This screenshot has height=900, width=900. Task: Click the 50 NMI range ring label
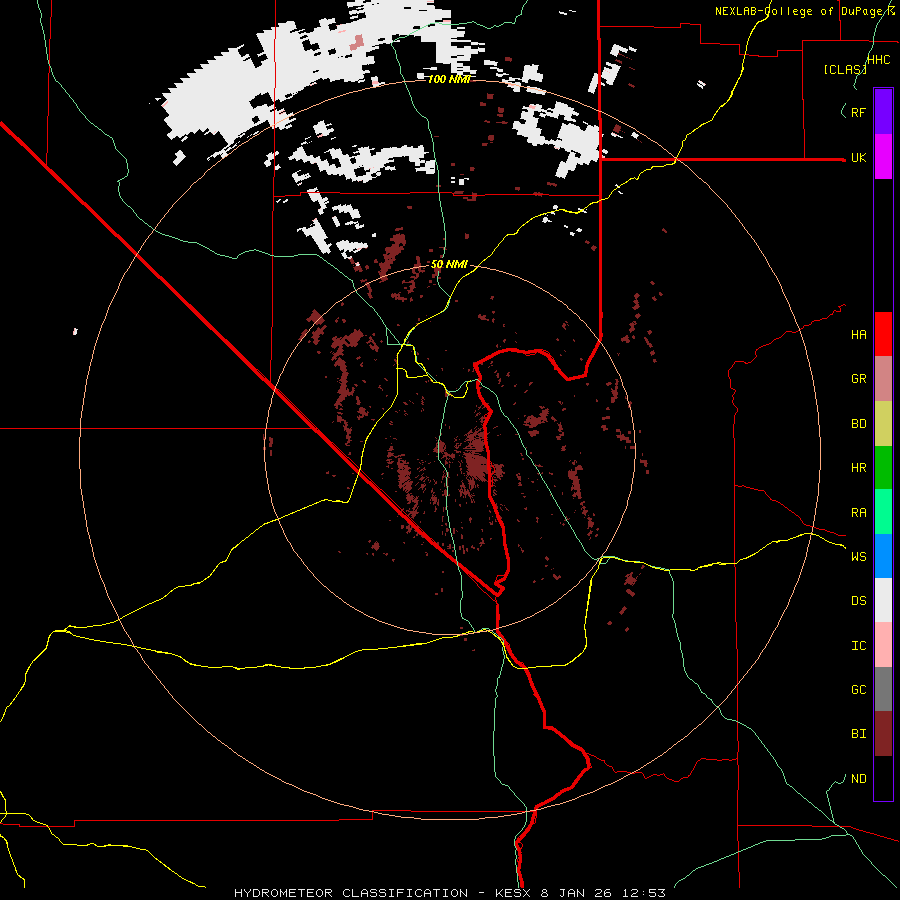pos(449,264)
